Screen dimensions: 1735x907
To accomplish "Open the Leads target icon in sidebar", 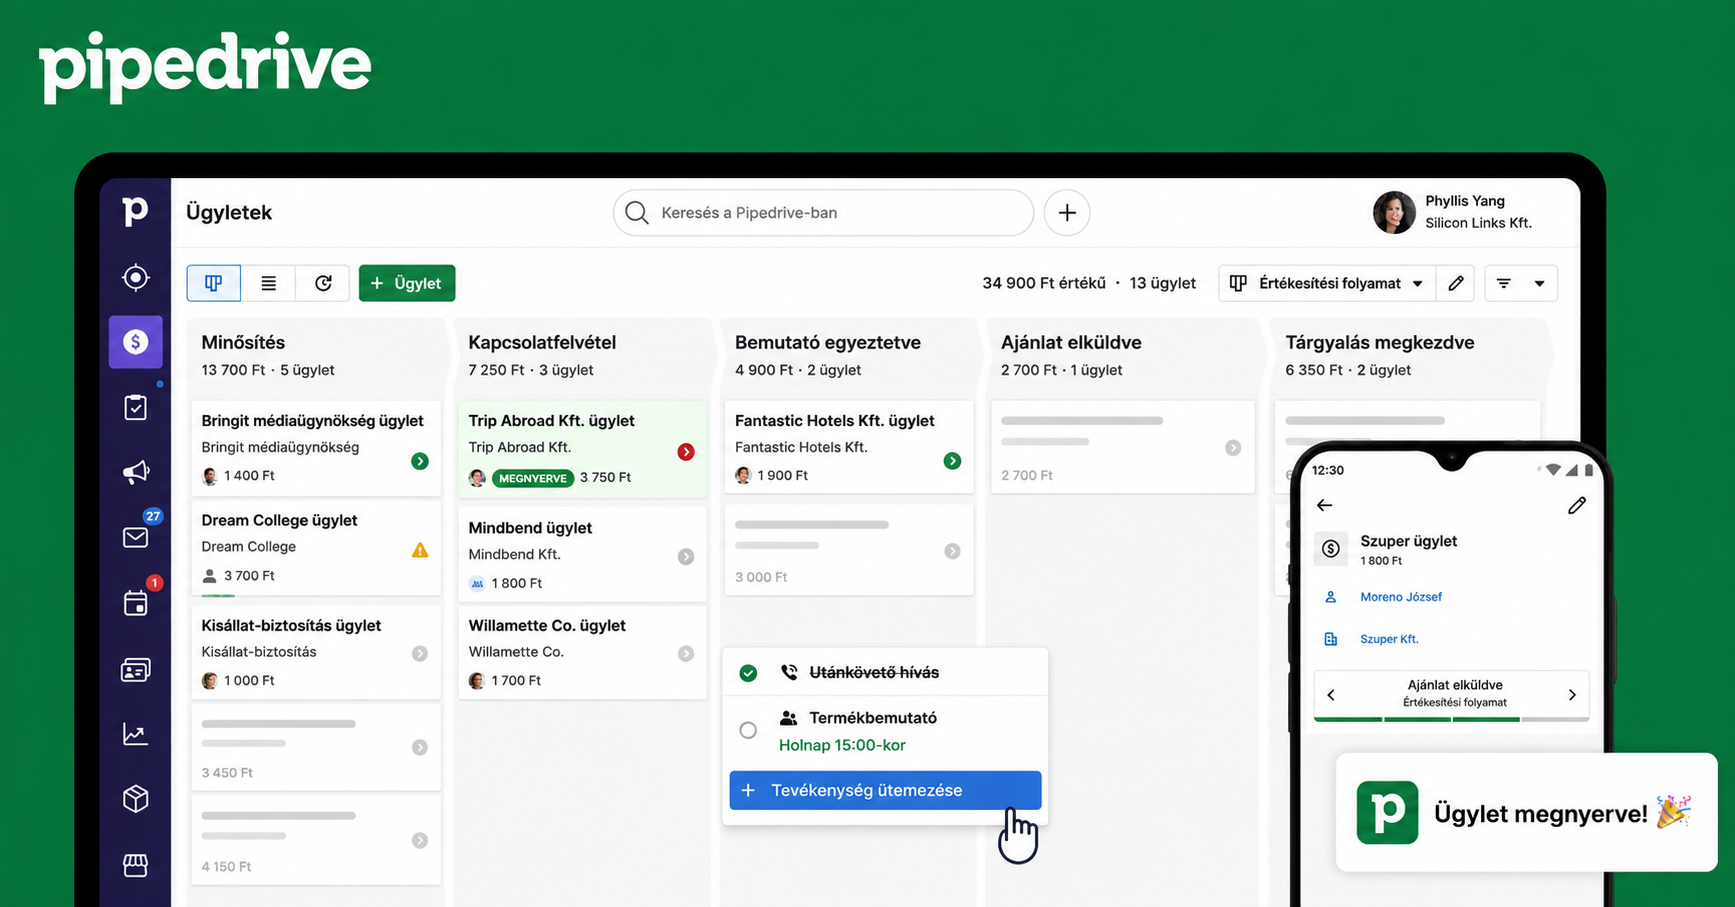I will pos(135,277).
